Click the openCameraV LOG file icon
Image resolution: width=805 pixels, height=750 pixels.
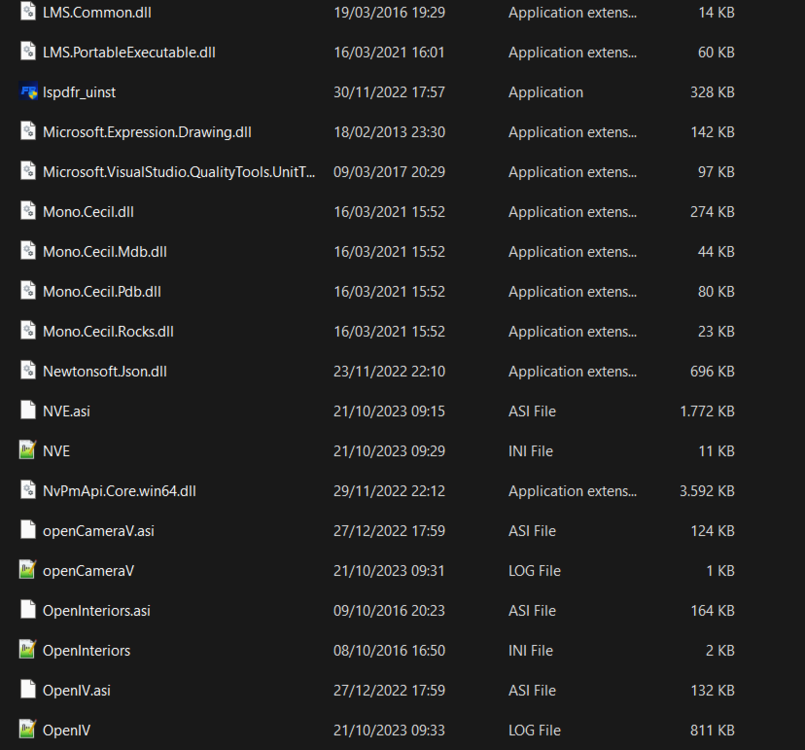coord(28,570)
